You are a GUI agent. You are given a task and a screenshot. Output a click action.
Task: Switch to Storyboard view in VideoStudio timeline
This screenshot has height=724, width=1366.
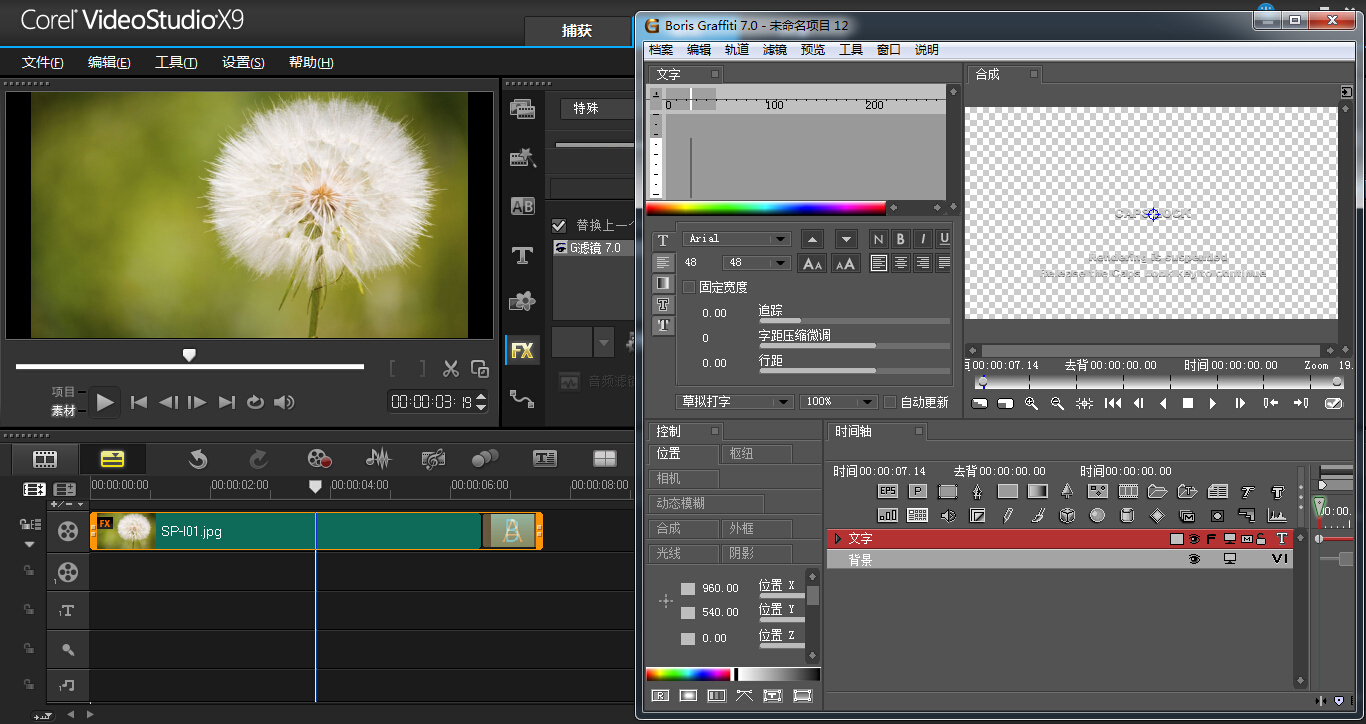(x=45, y=459)
